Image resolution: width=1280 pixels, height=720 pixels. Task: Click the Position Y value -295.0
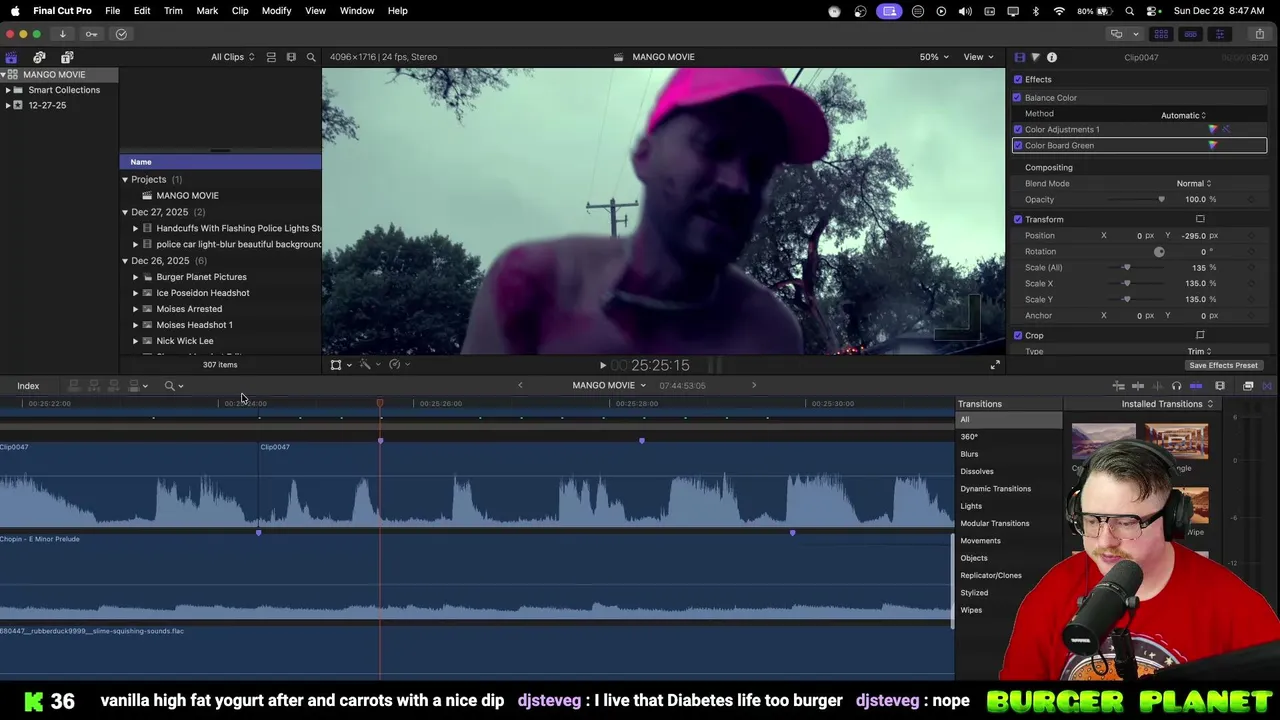click(1192, 235)
